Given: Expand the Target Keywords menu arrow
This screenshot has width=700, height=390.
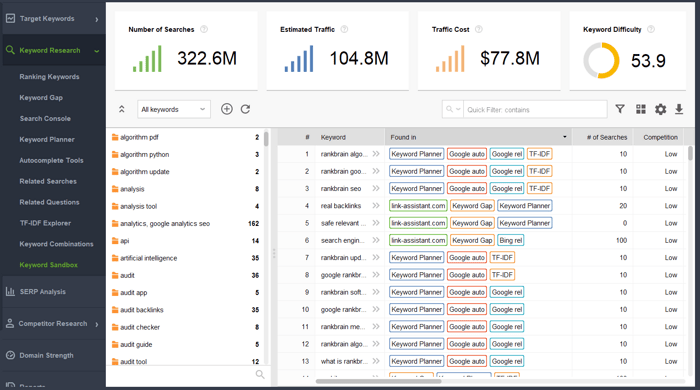Looking at the screenshot, I should point(97,19).
